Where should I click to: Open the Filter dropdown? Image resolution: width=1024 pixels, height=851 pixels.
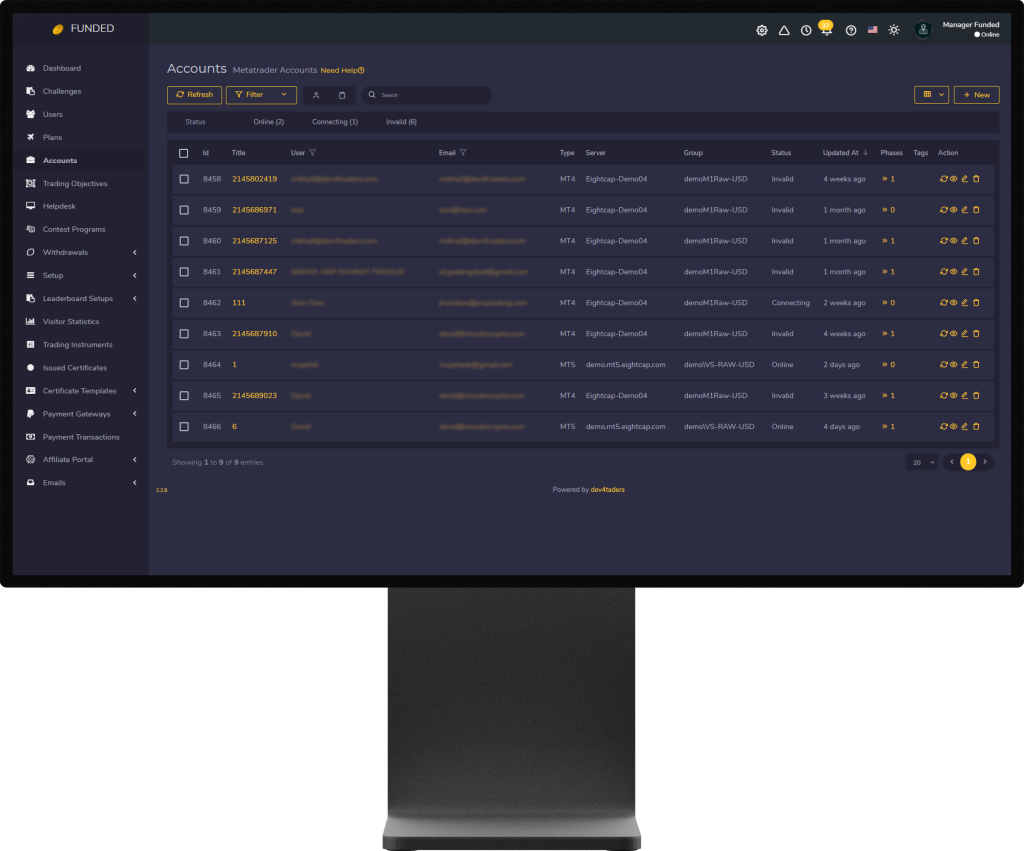[261, 95]
